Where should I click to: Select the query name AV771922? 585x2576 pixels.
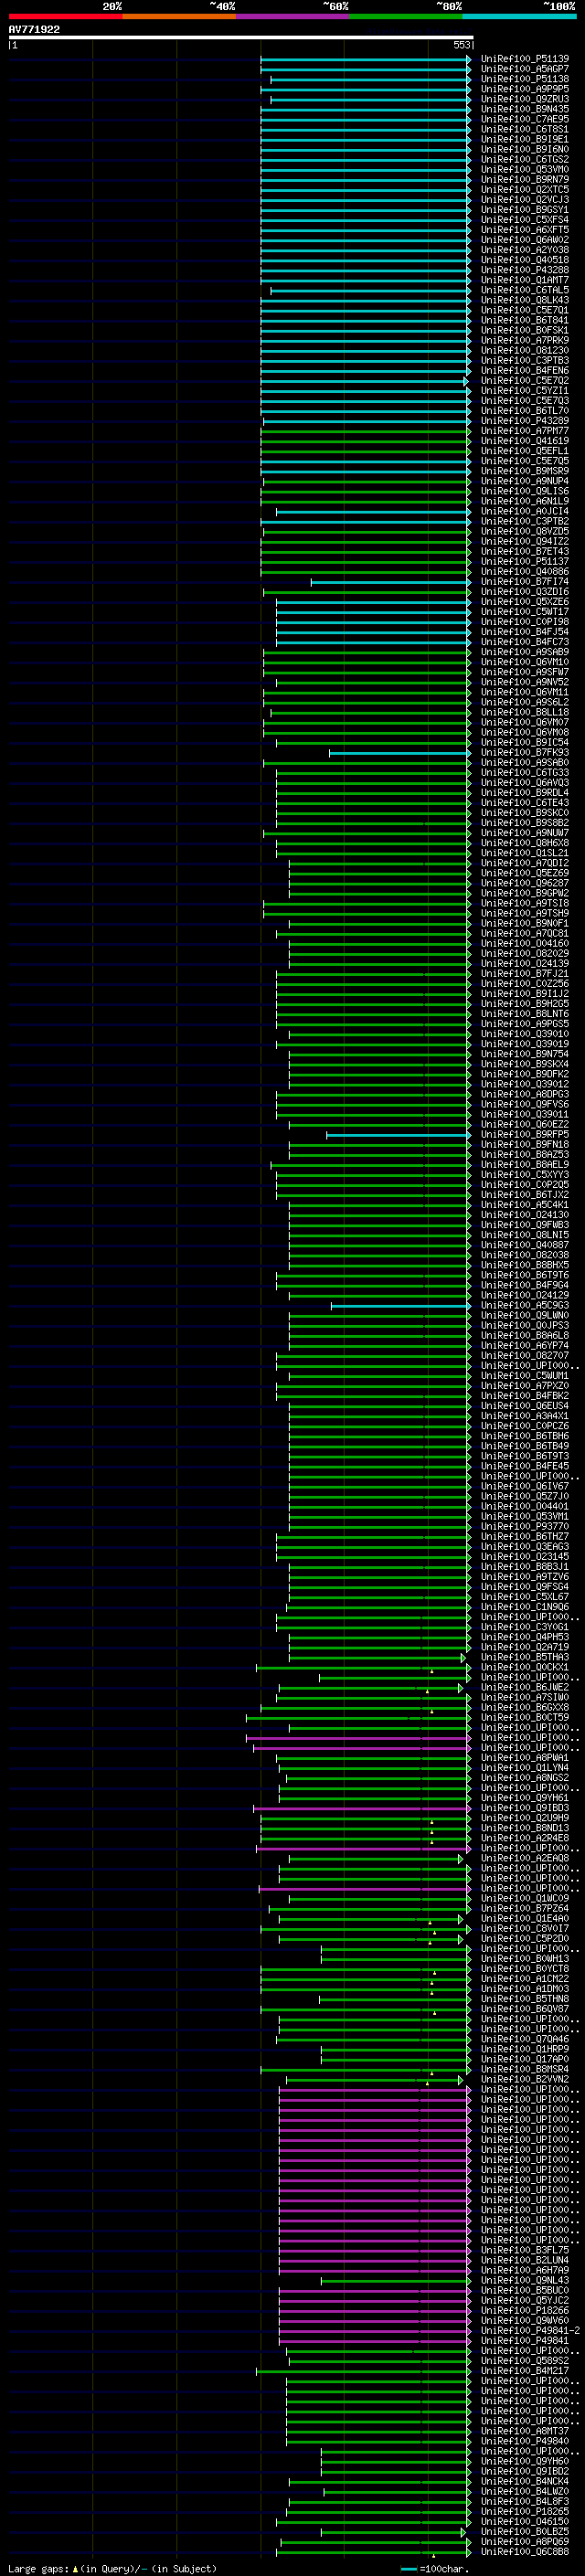coord(34,30)
